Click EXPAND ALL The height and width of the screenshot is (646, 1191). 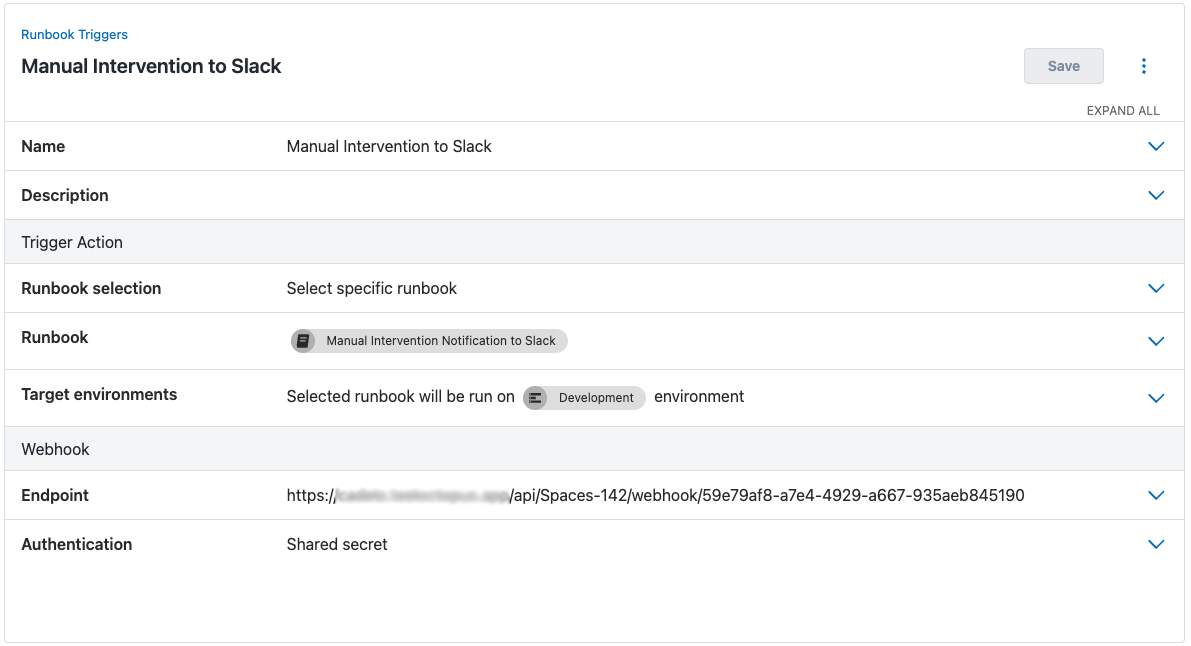(x=1123, y=111)
